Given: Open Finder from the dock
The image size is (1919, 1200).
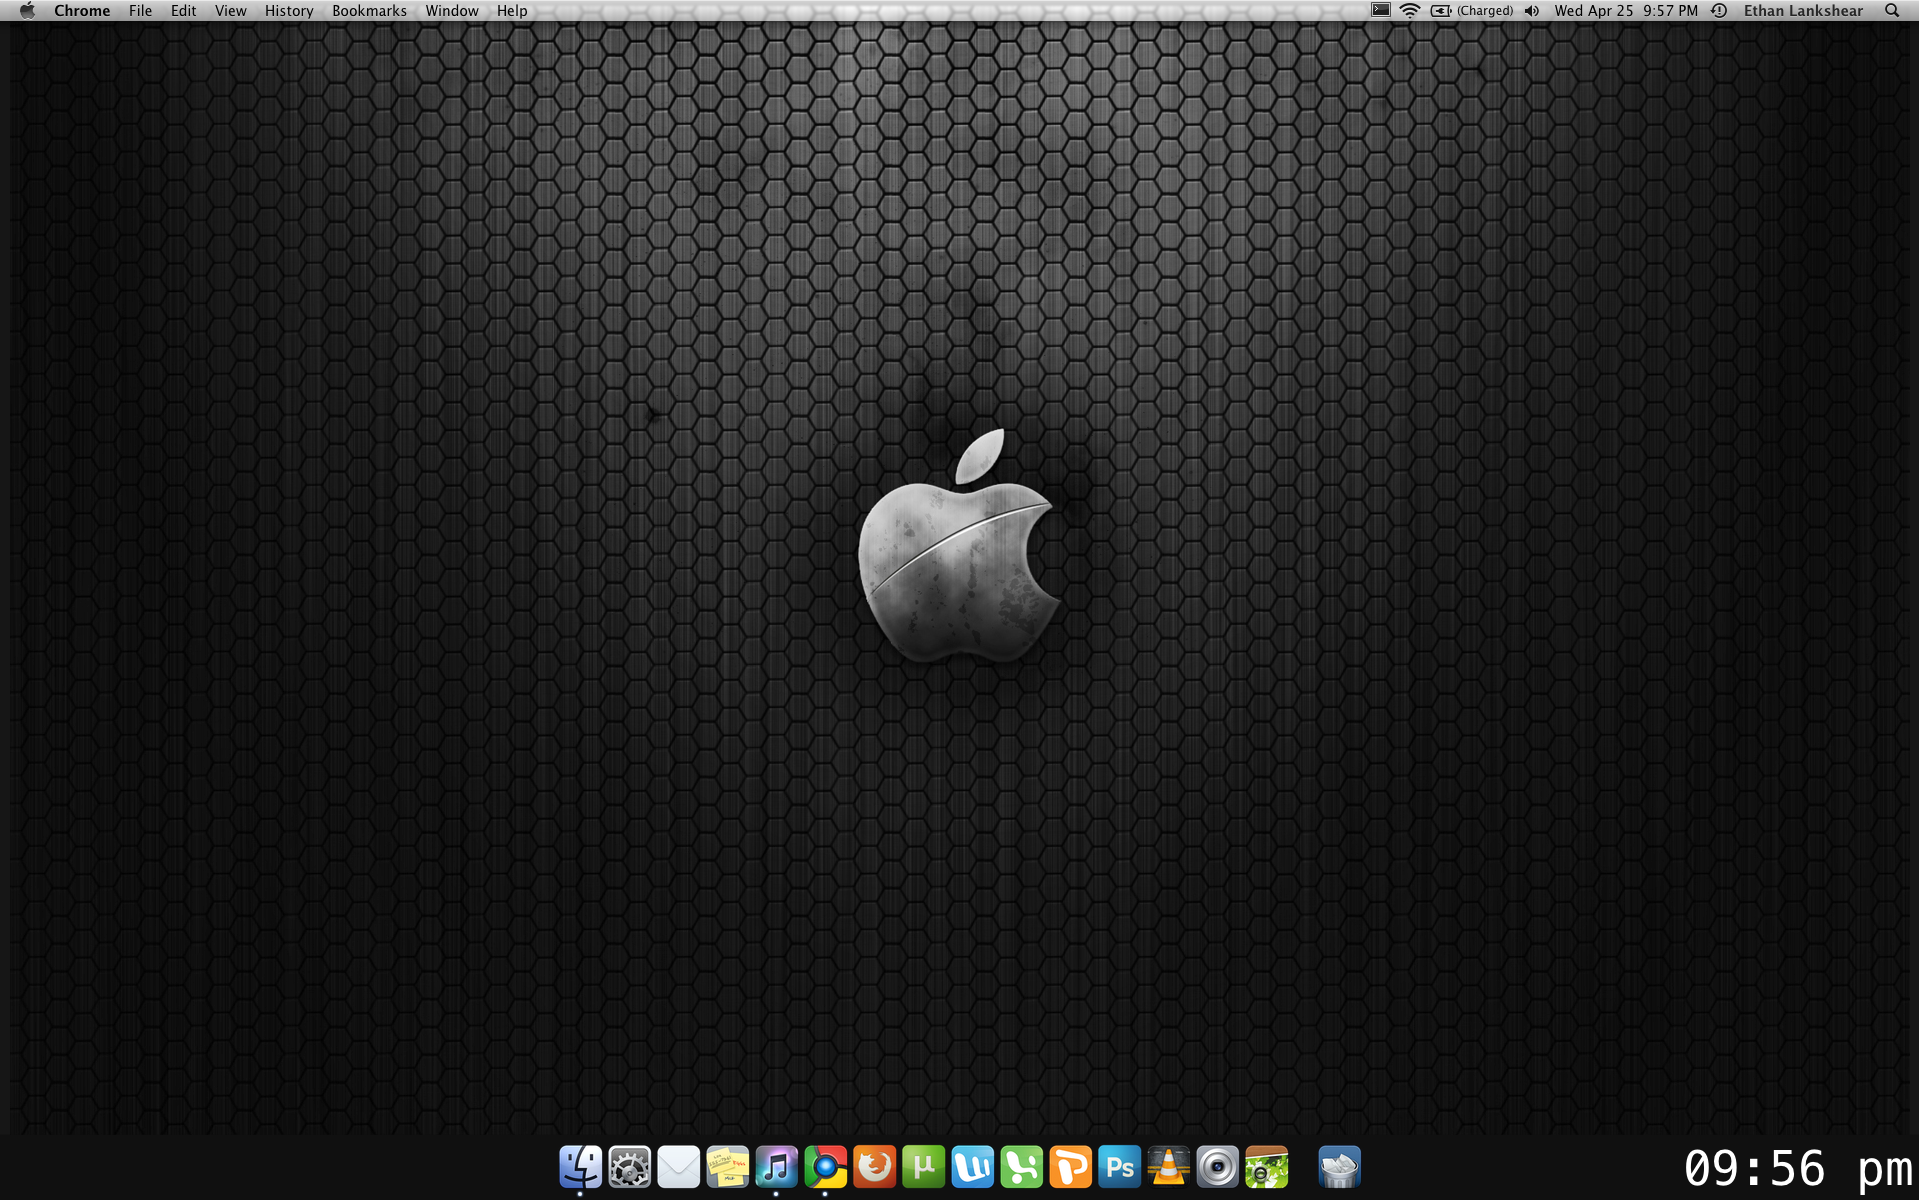Looking at the screenshot, I should coord(580,1166).
